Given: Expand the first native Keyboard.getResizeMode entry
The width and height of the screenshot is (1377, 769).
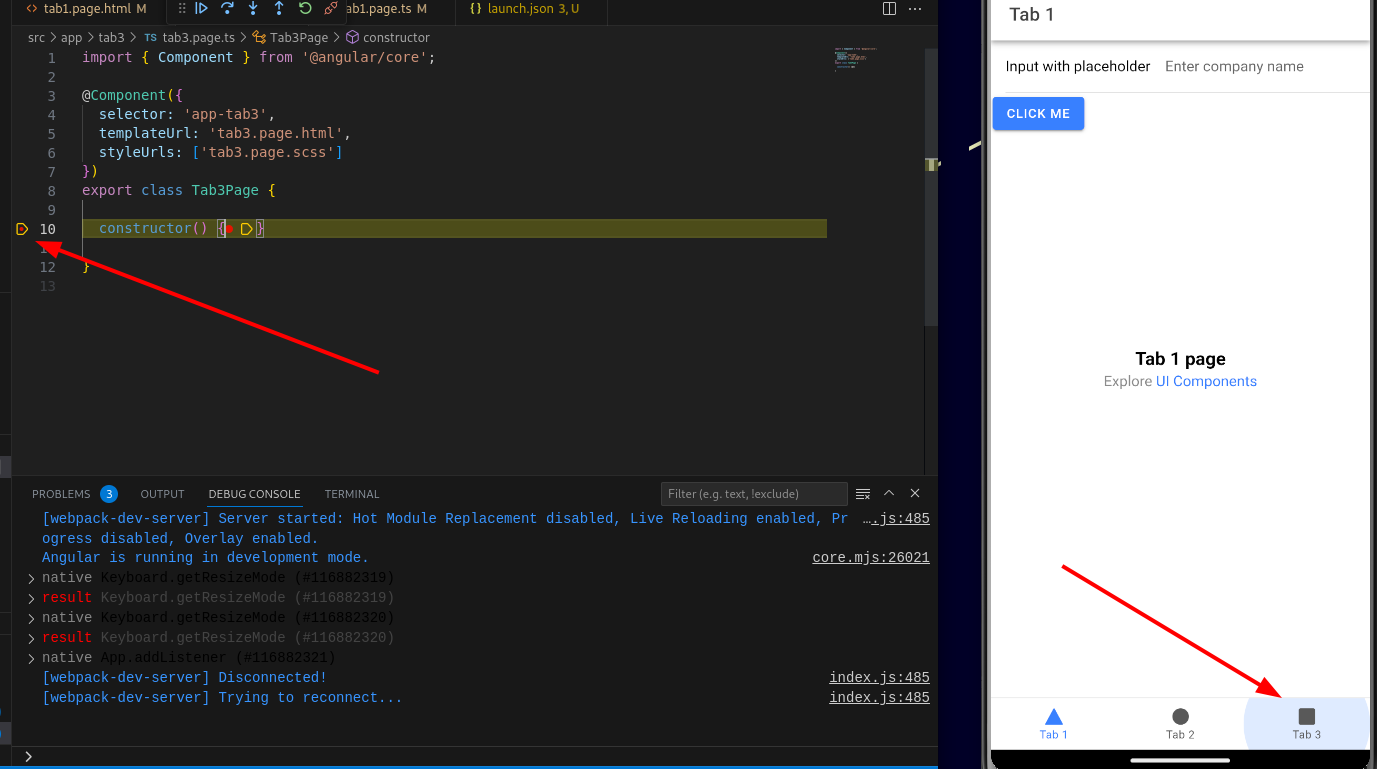Looking at the screenshot, I should pos(31,578).
